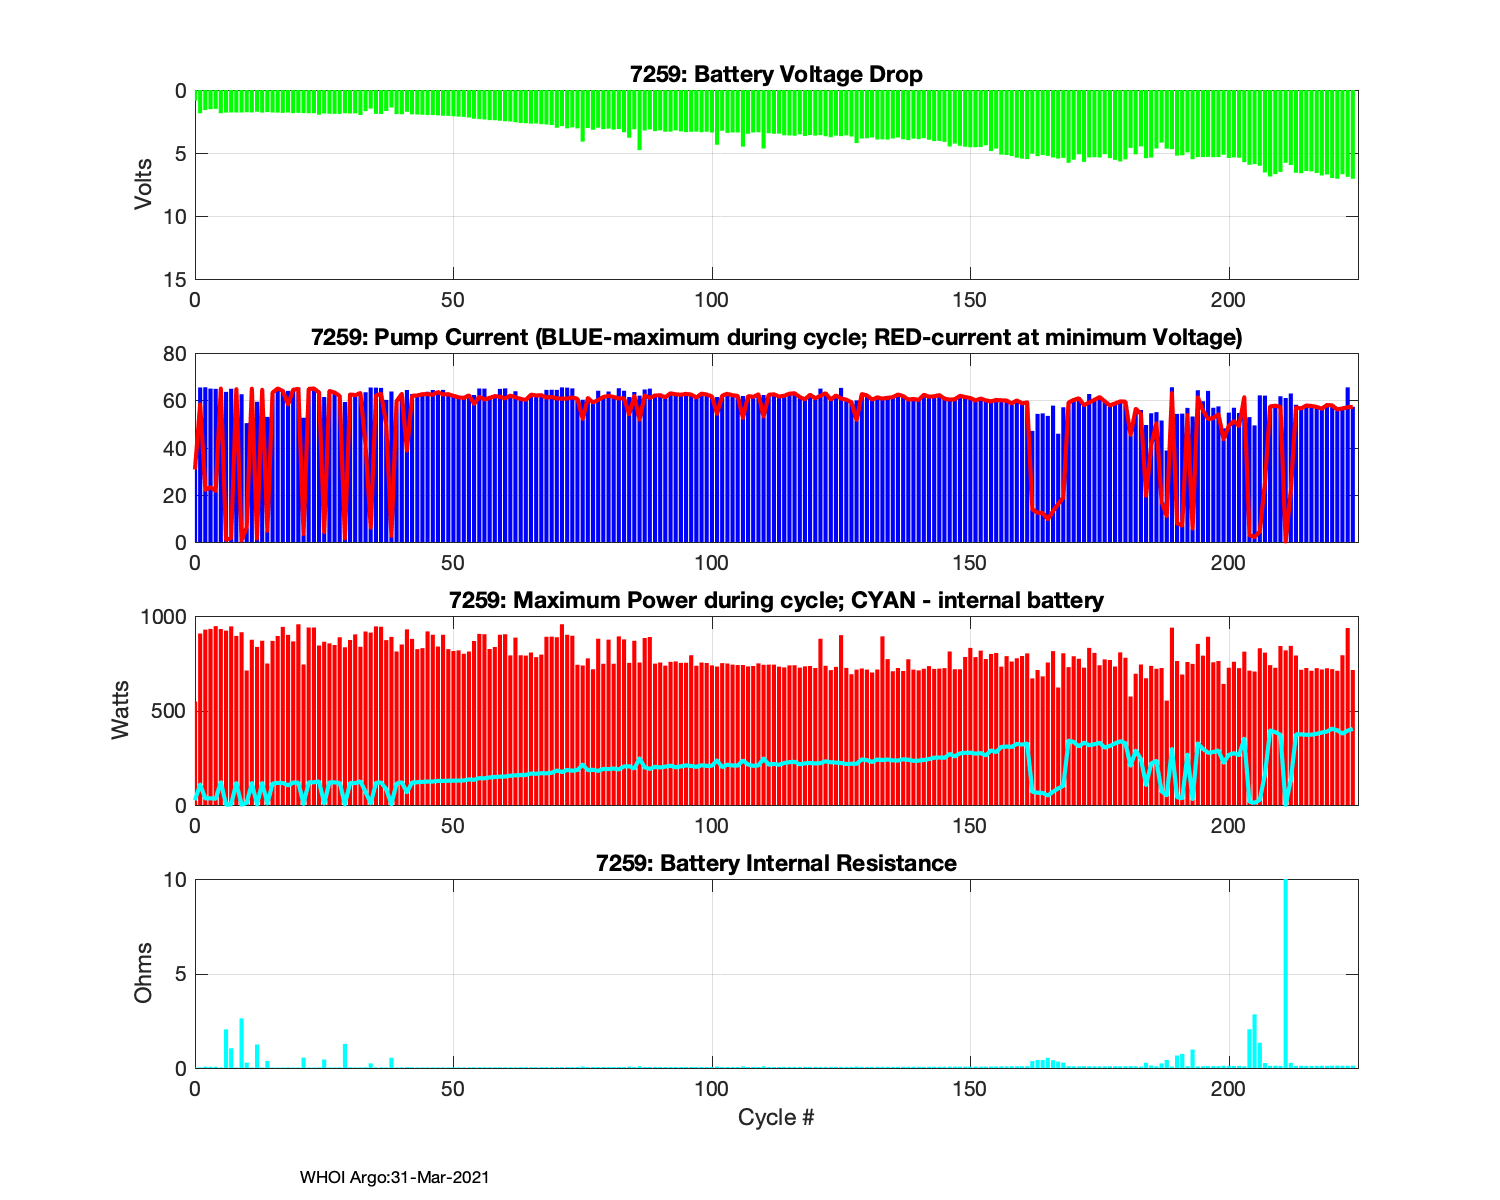Click the Battery Voltage Drop chart title
The width and height of the screenshot is (1500, 1200).
click(x=776, y=74)
